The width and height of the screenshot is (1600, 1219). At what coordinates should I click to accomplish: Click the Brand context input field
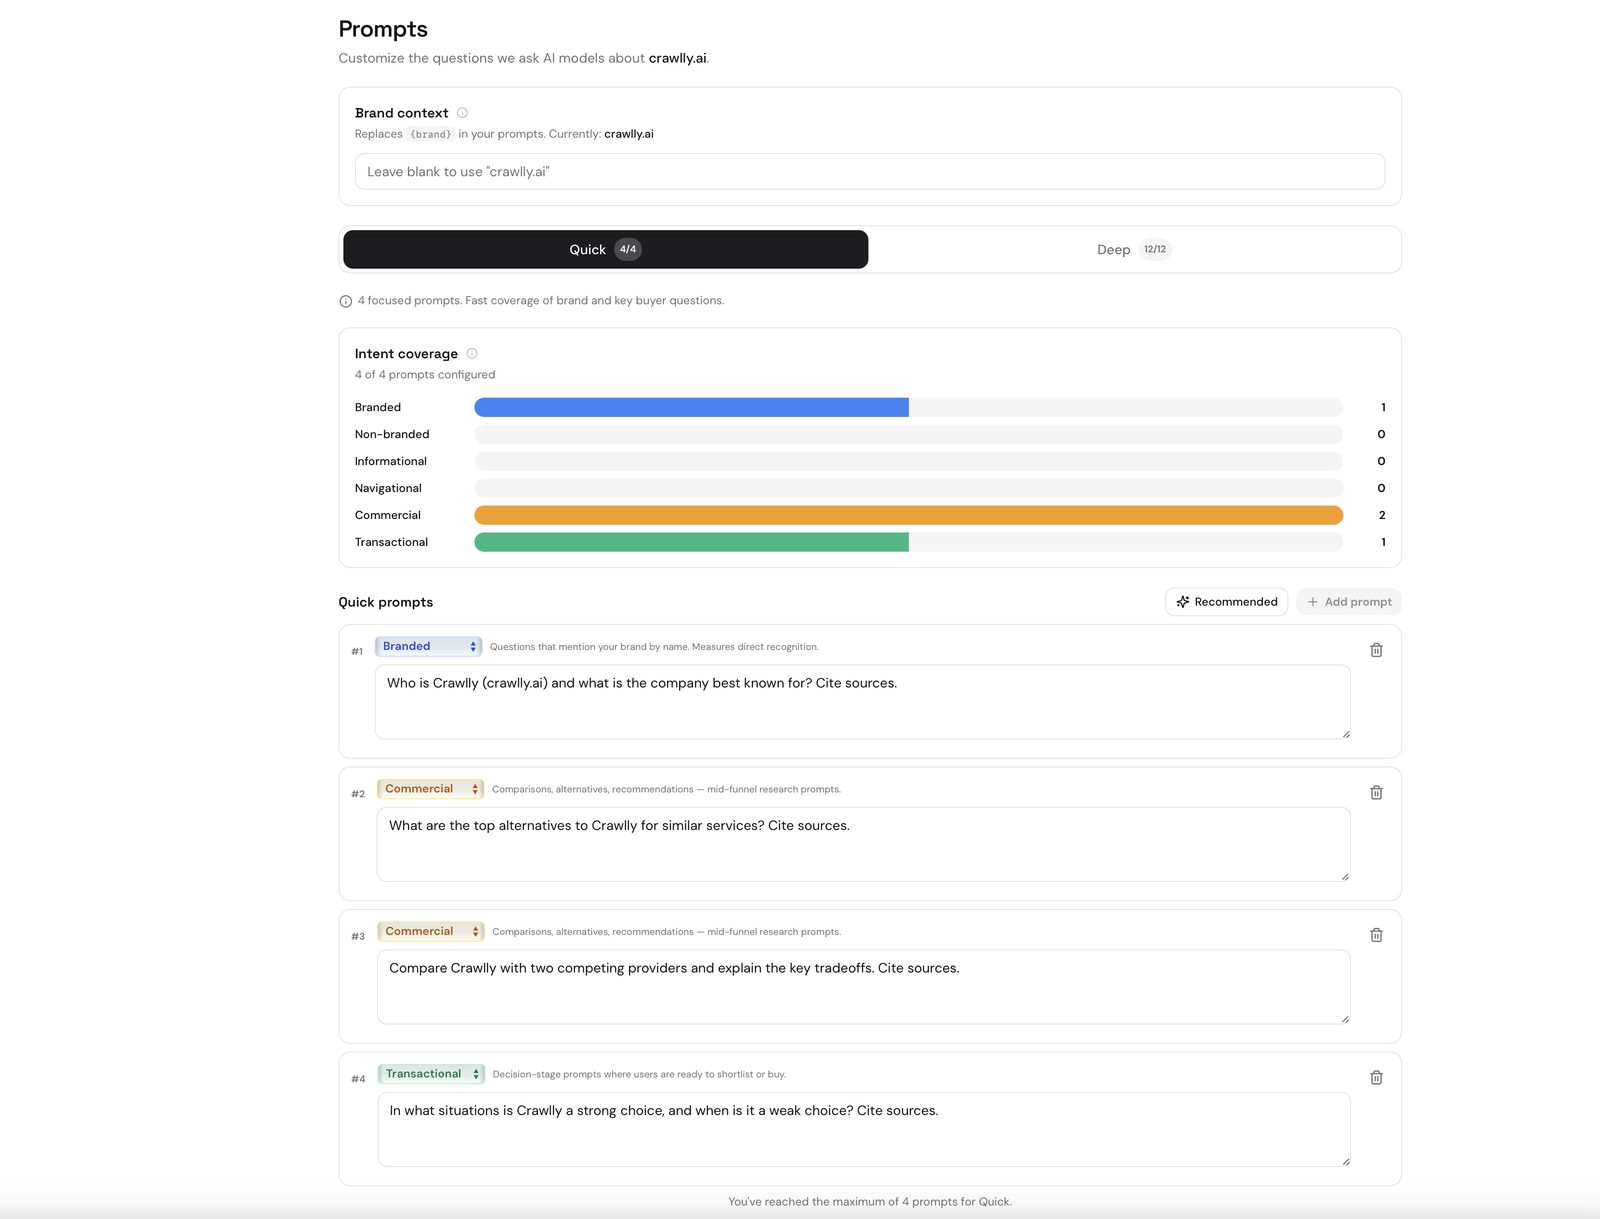tap(869, 172)
